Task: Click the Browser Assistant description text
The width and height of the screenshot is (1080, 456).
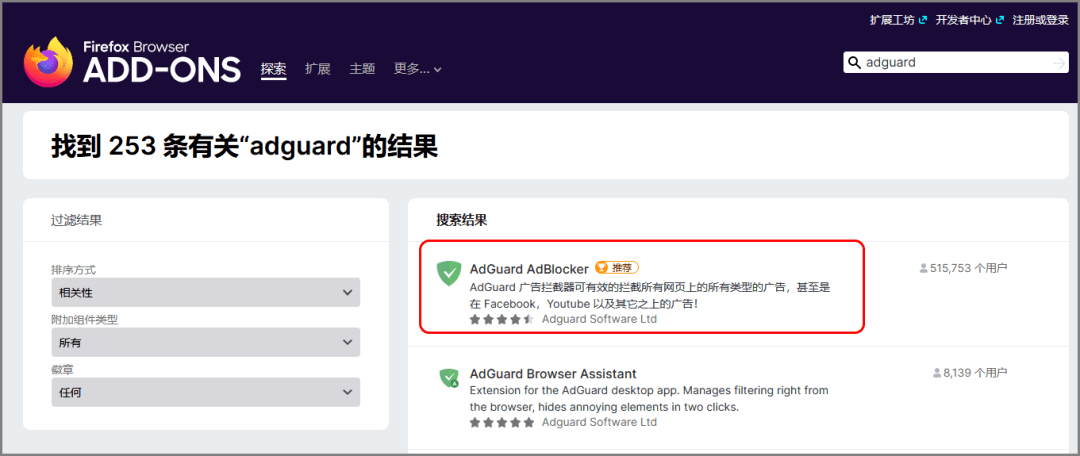Action: click(x=648, y=399)
